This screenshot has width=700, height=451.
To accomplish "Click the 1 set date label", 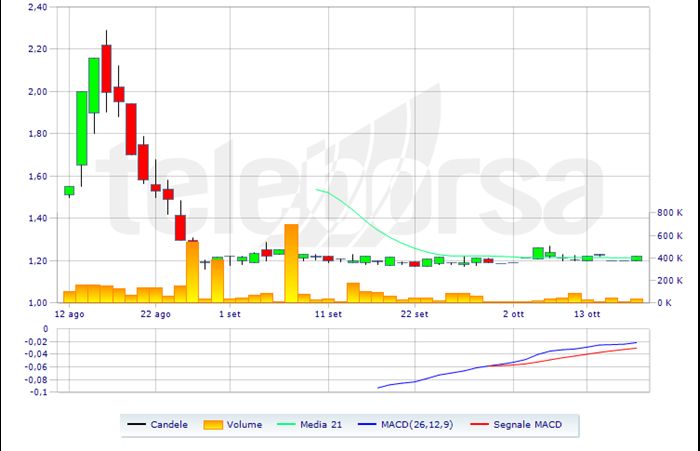I will point(229,314).
